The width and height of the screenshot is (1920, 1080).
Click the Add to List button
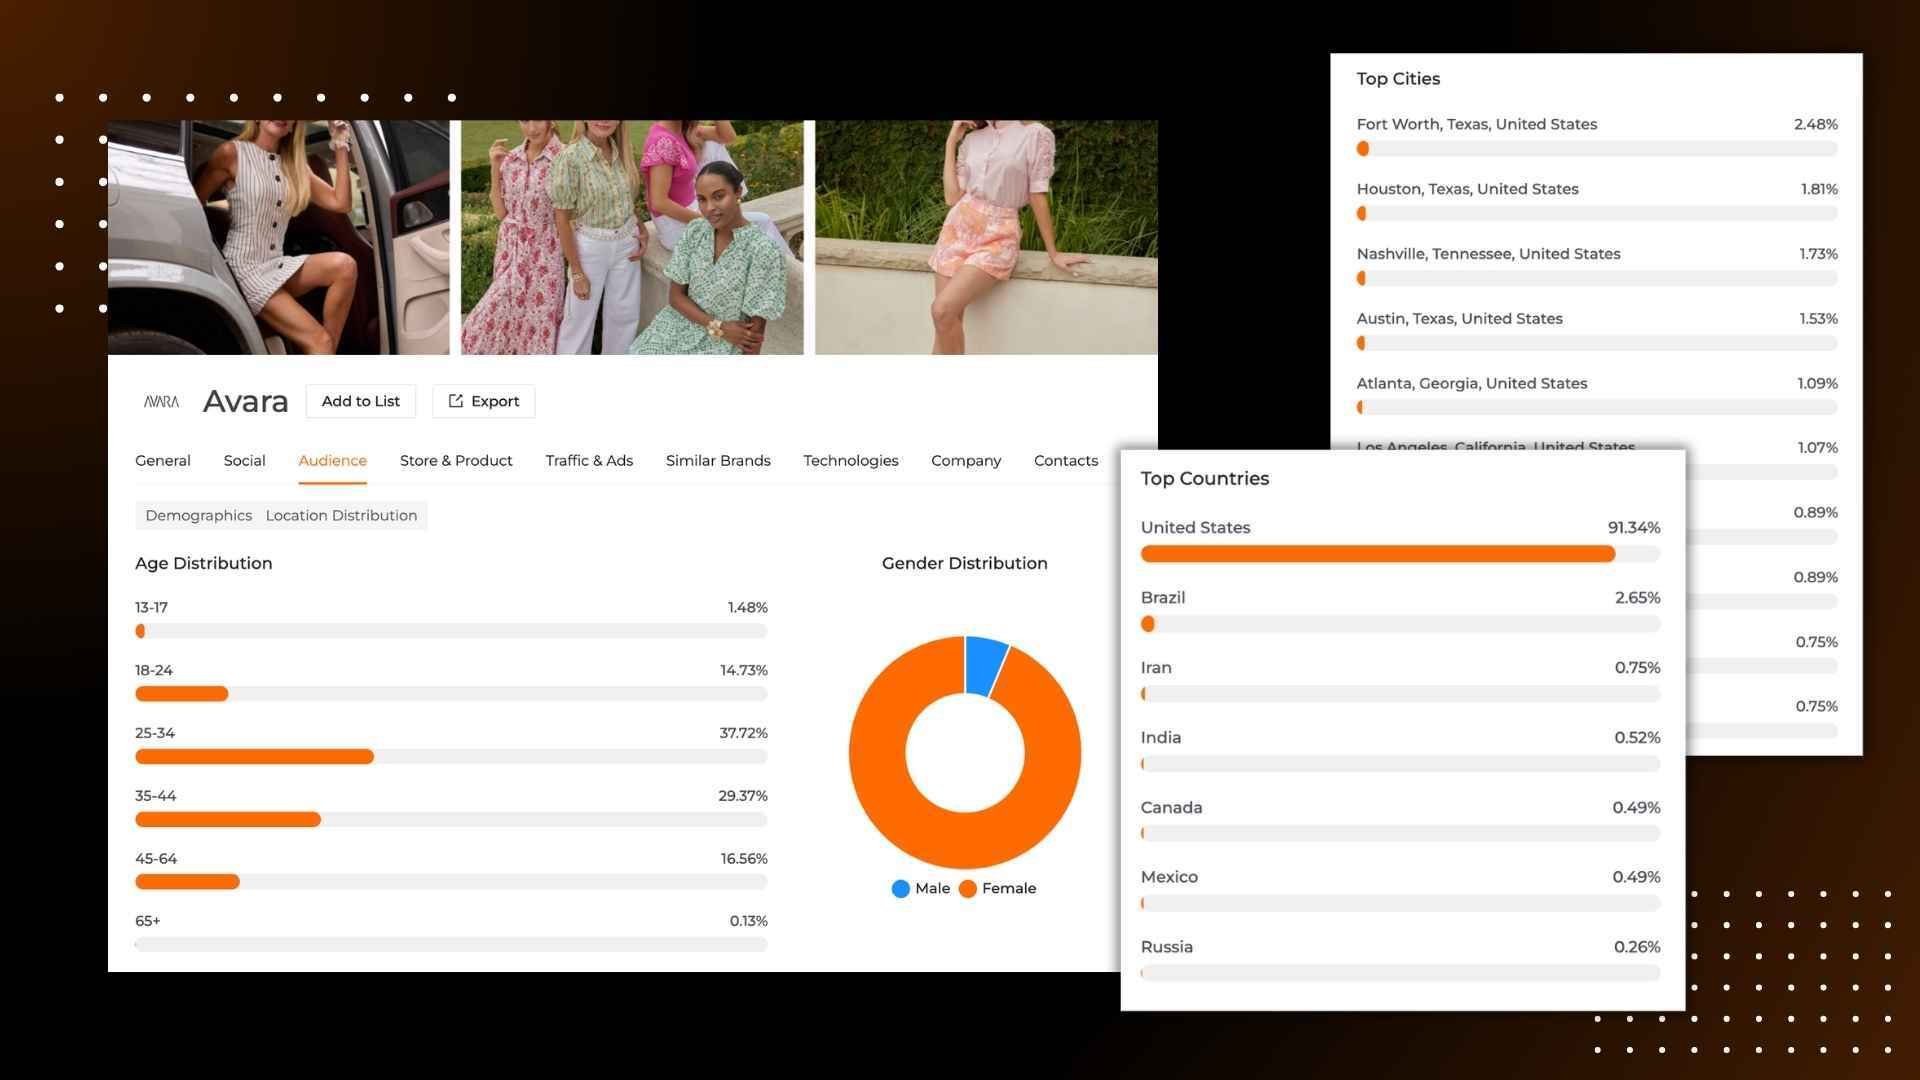361,401
